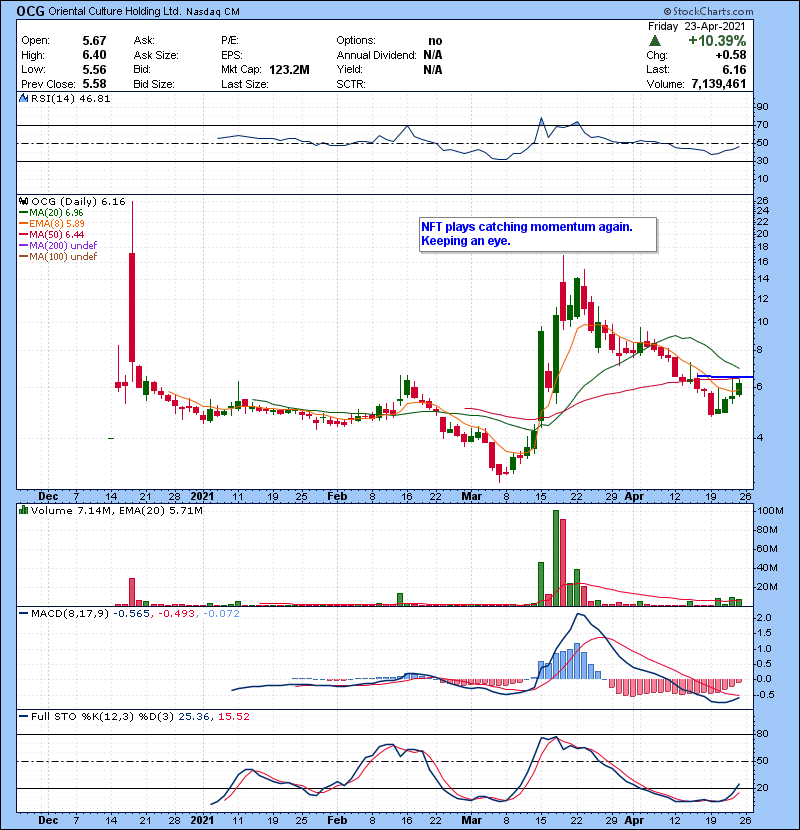This screenshot has height=830, width=800.
Task: Click the Prev Close value 5.58
Action: pyautogui.click(x=94, y=84)
